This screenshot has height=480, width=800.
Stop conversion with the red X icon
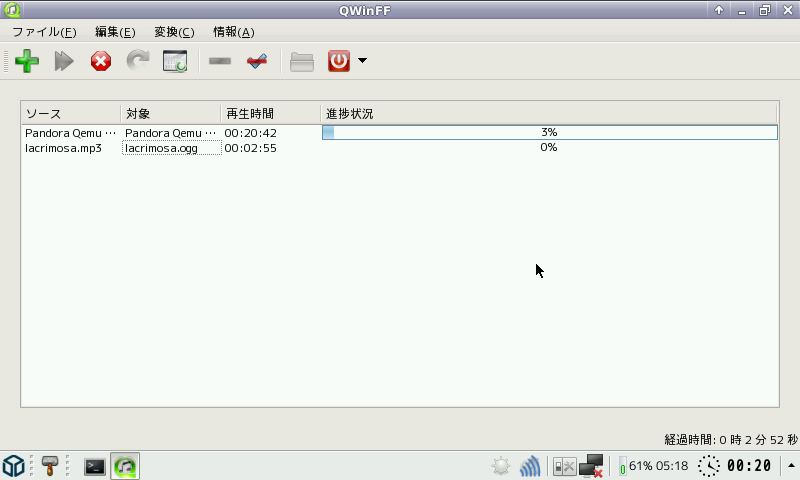pyautogui.click(x=101, y=61)
